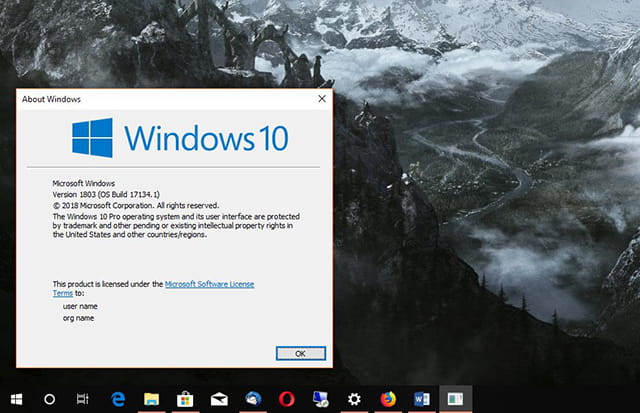Open Settings gear icon
The image size is (640, 413).
(x=354, y=399)
